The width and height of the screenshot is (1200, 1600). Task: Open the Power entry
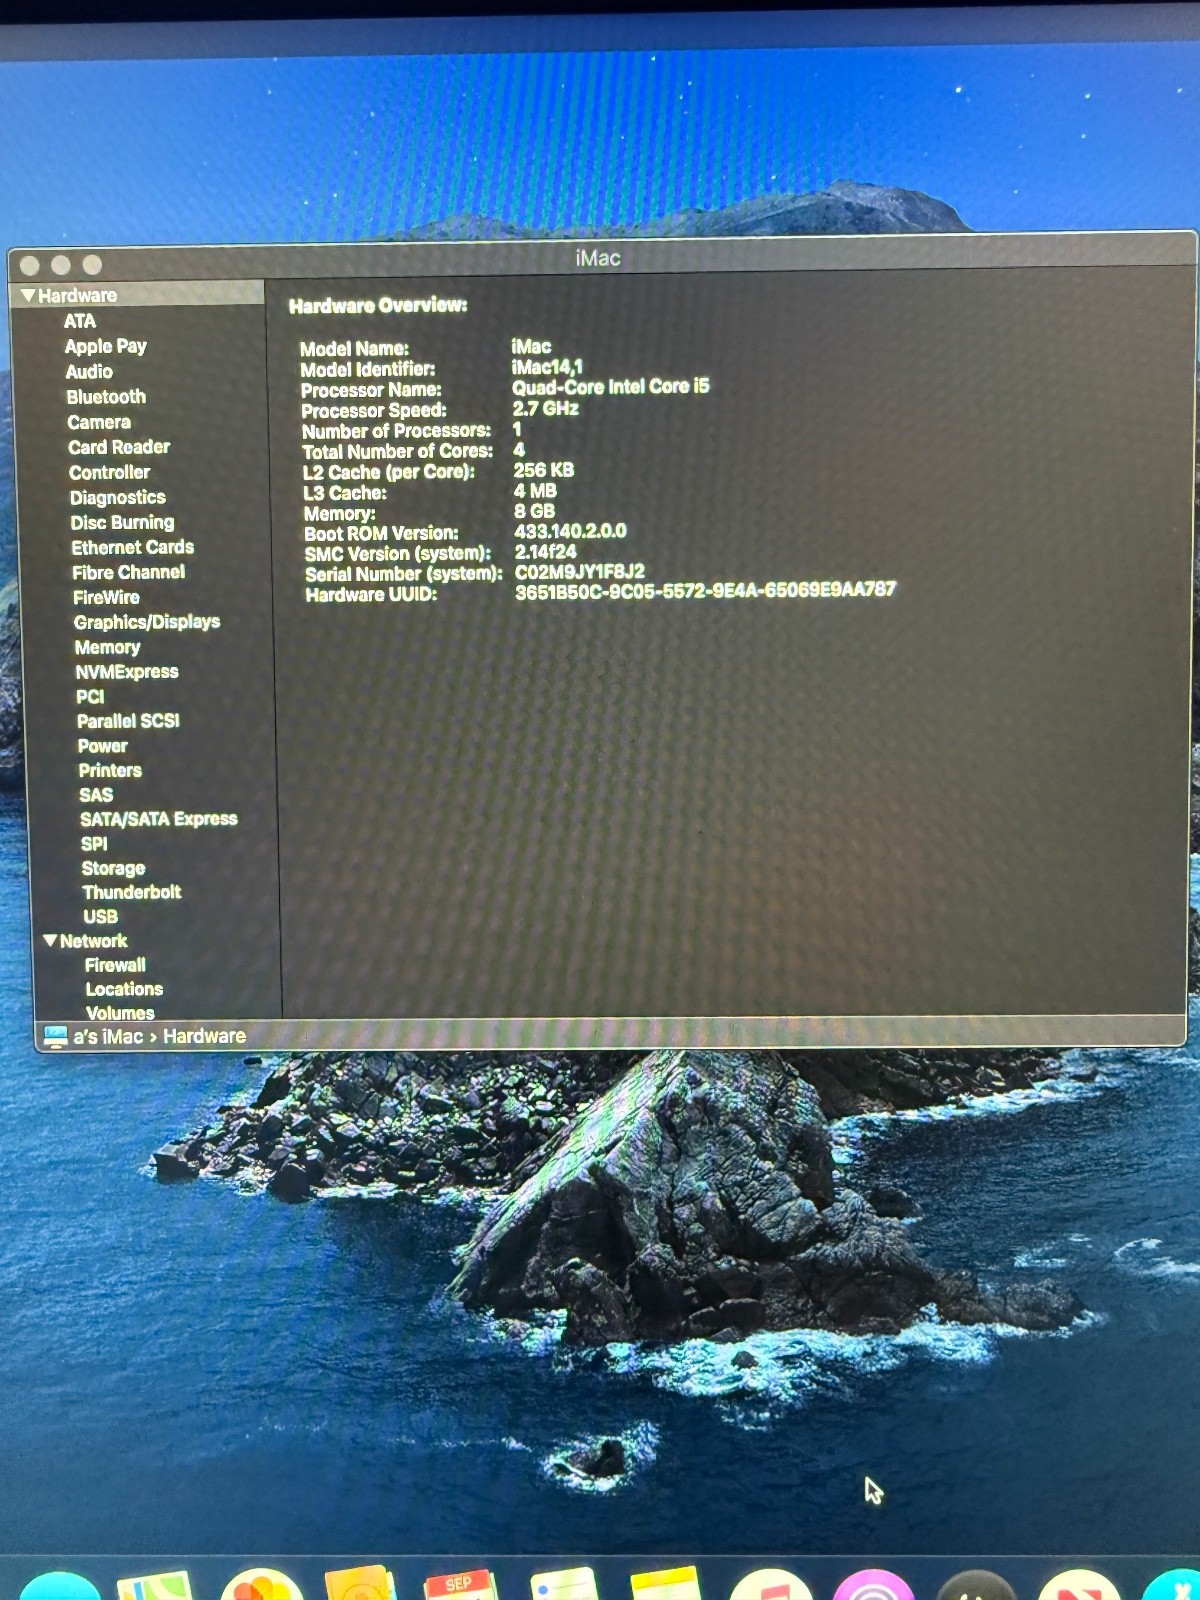coord(102,746)
